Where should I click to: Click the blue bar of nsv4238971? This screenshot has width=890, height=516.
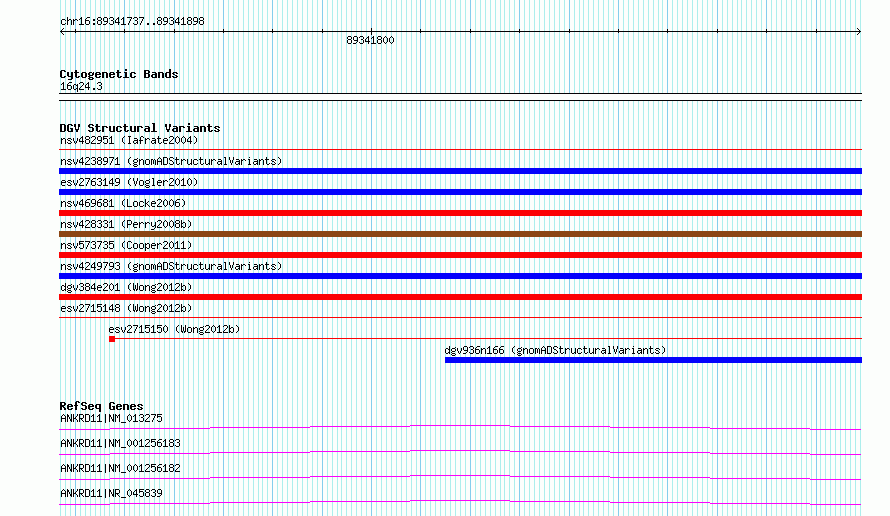click(460, 171)
